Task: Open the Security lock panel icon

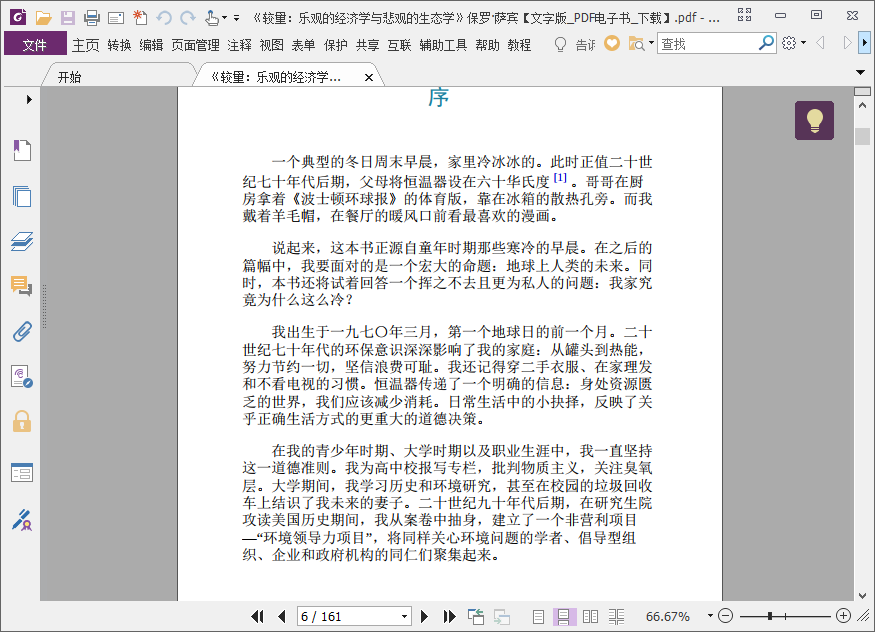Action: 22,422
